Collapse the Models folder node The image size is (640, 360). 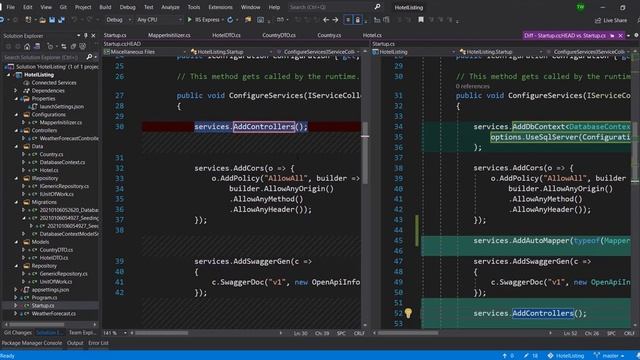pyautogui.click(x=16, y=242)
